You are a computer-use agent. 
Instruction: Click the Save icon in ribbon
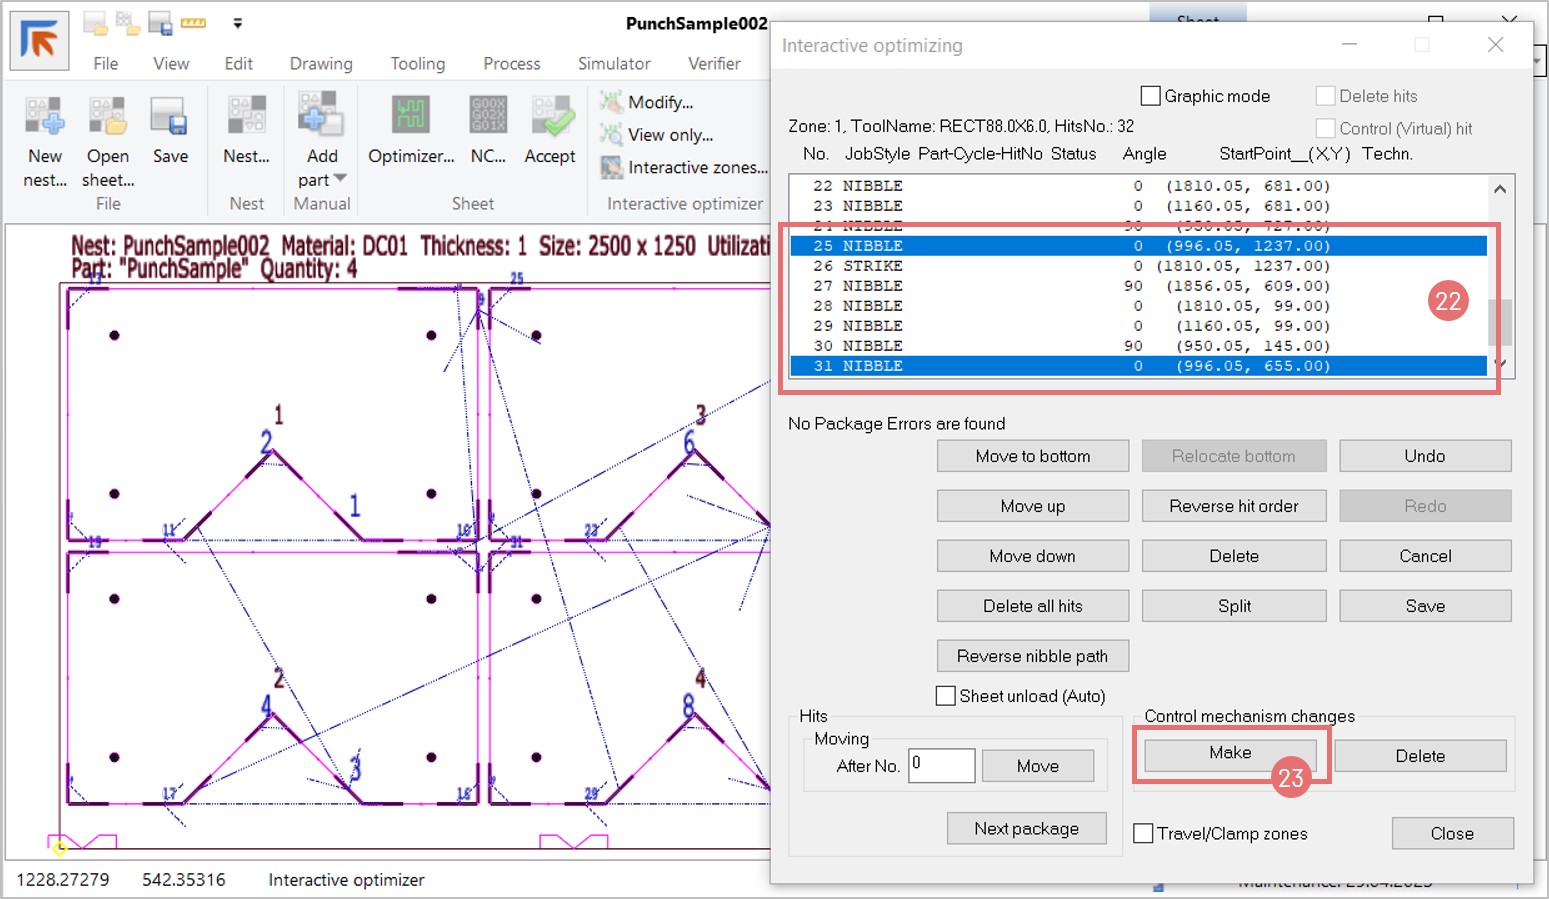169,118
